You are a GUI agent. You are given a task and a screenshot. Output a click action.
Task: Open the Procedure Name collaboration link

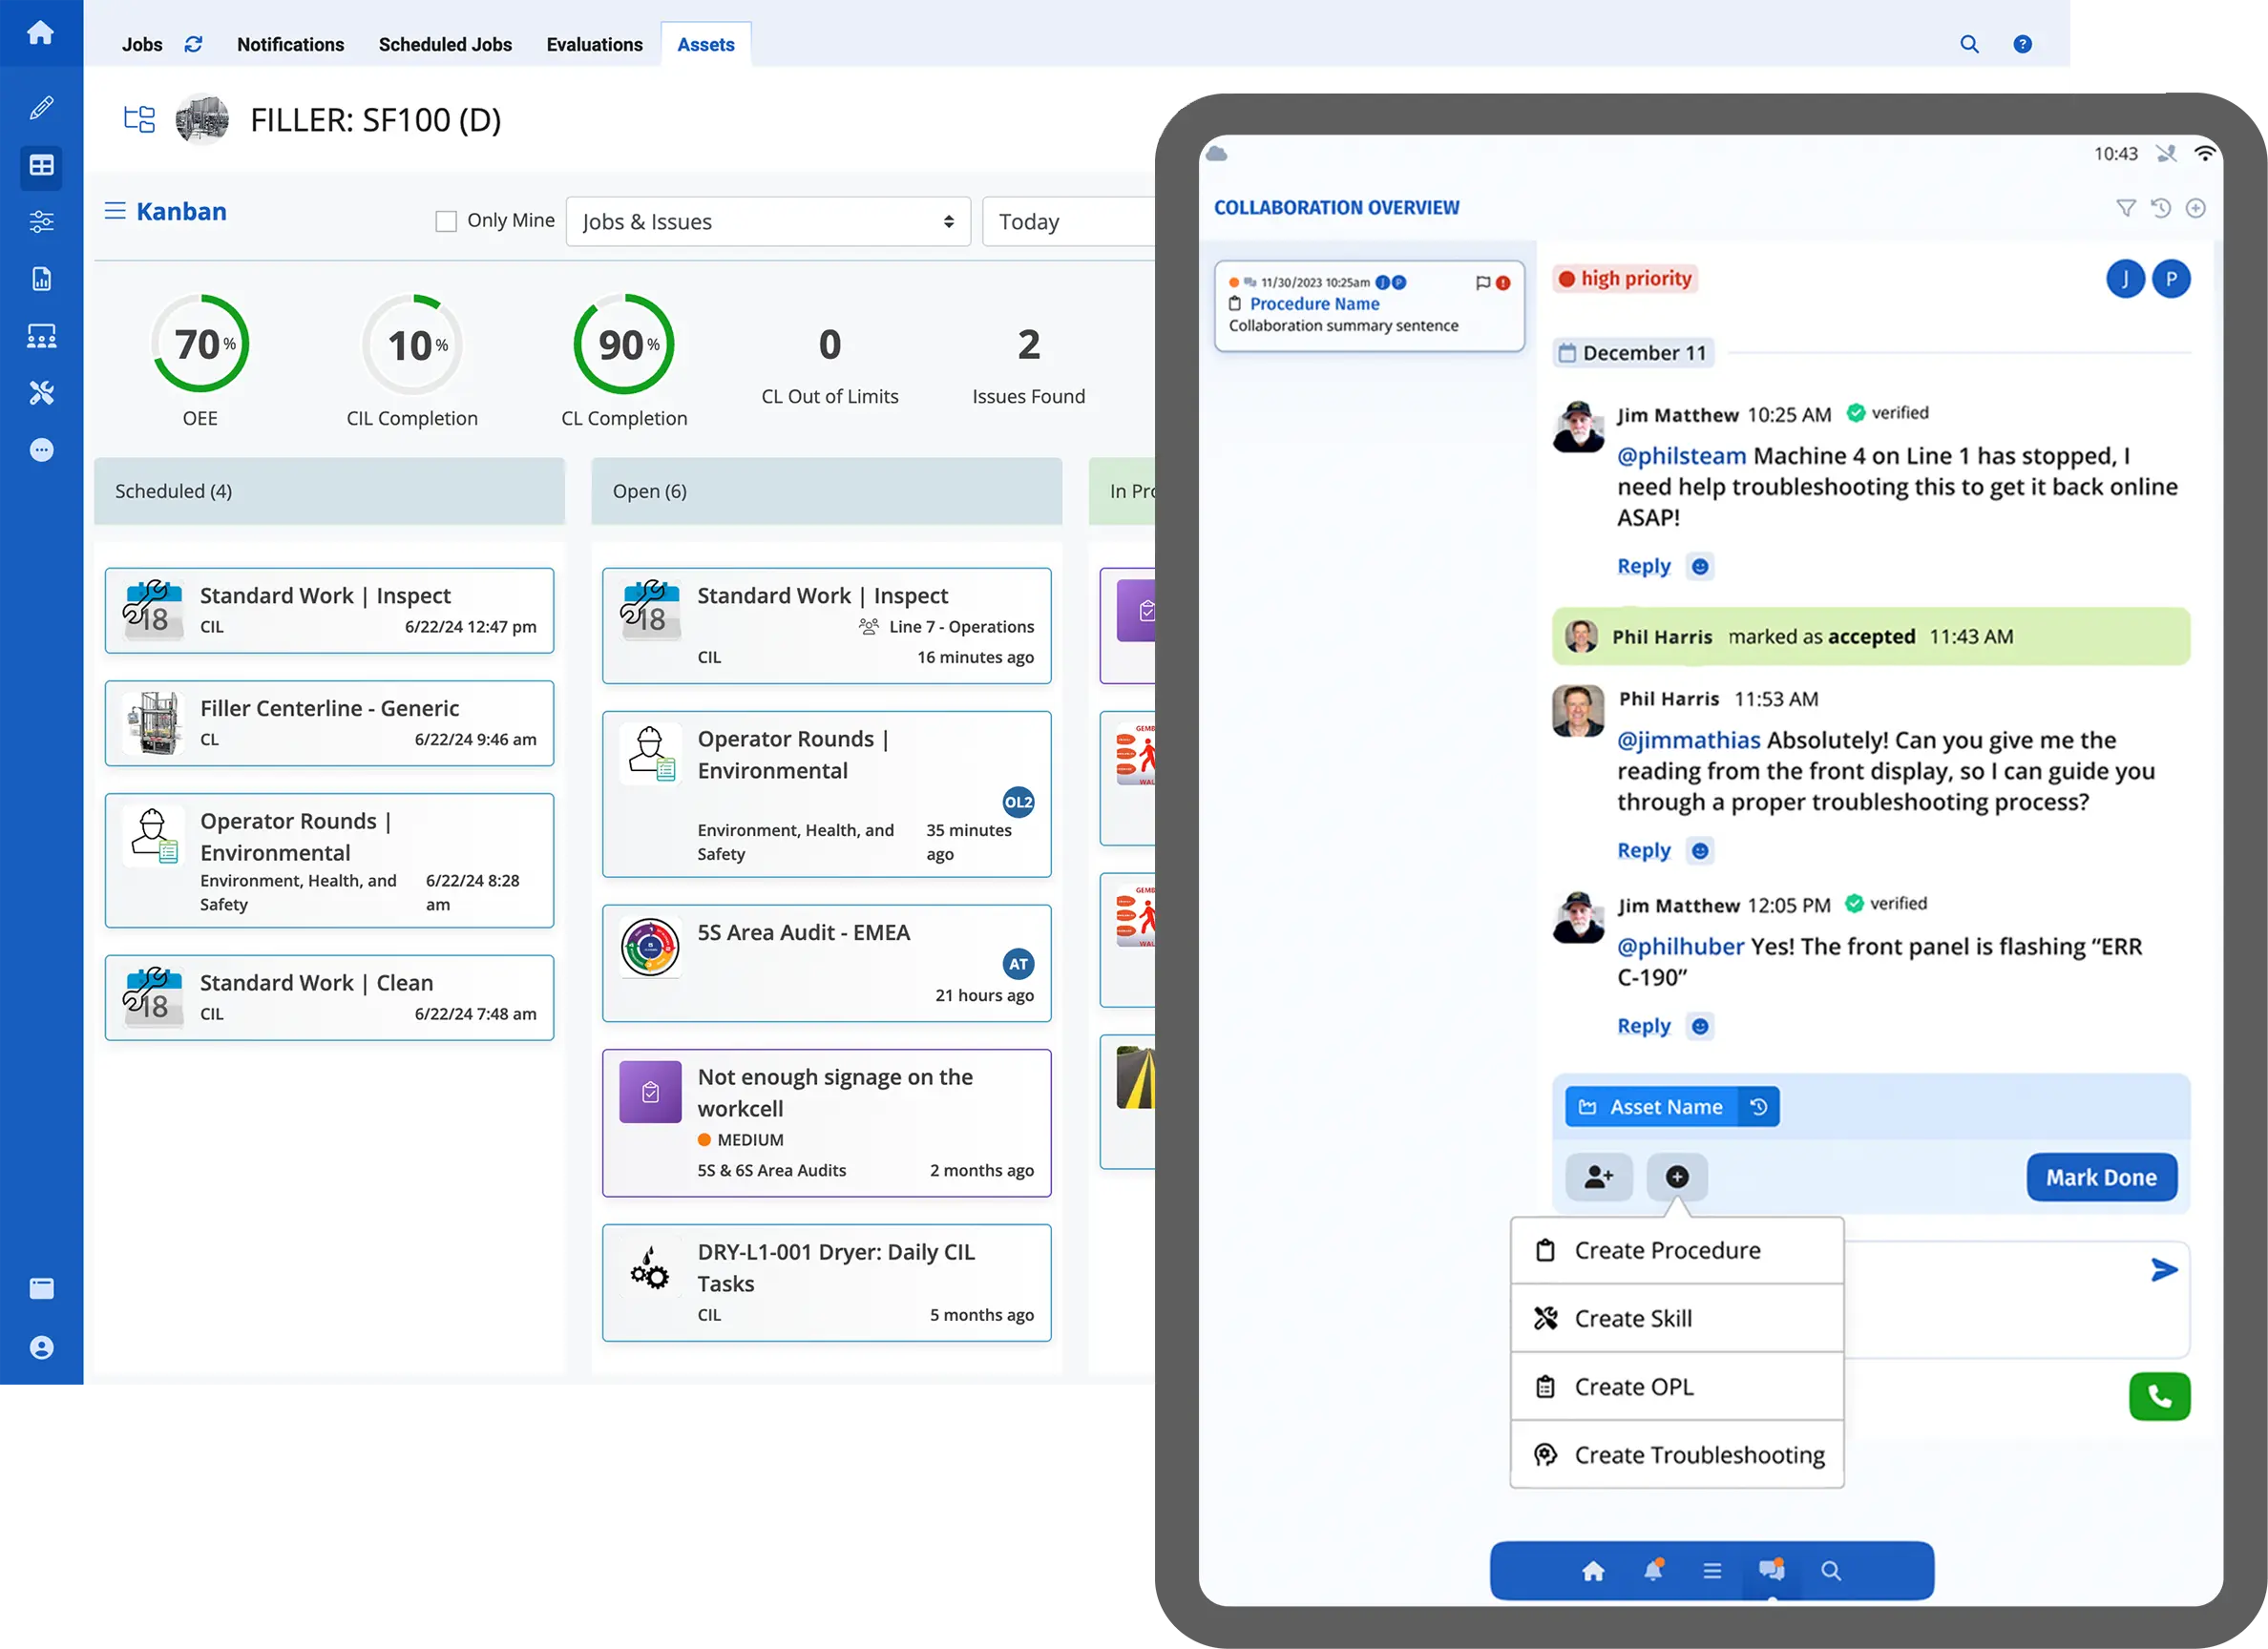(x=1314, y=304)
